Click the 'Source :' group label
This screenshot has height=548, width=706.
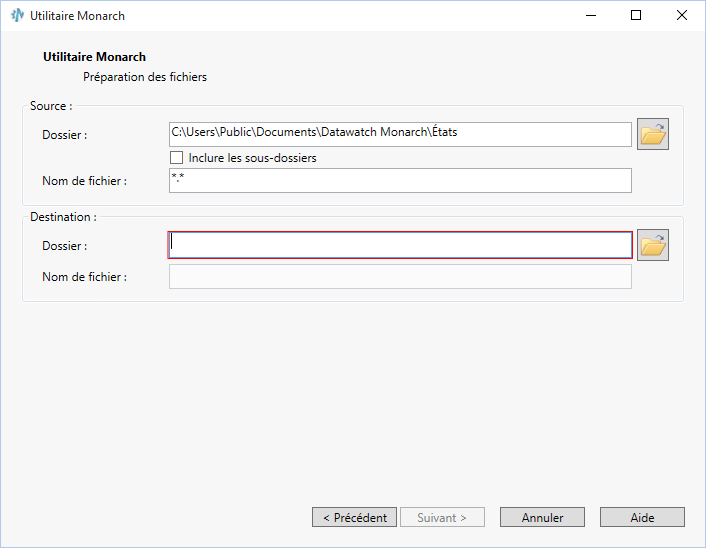click(x=51, y=106)
